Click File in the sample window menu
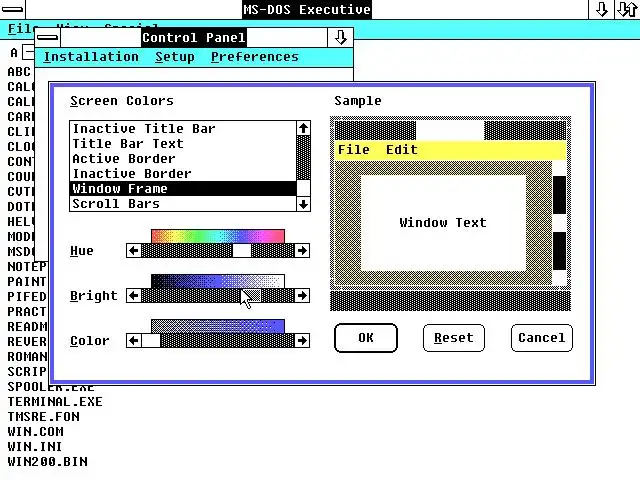 point(353,150)
